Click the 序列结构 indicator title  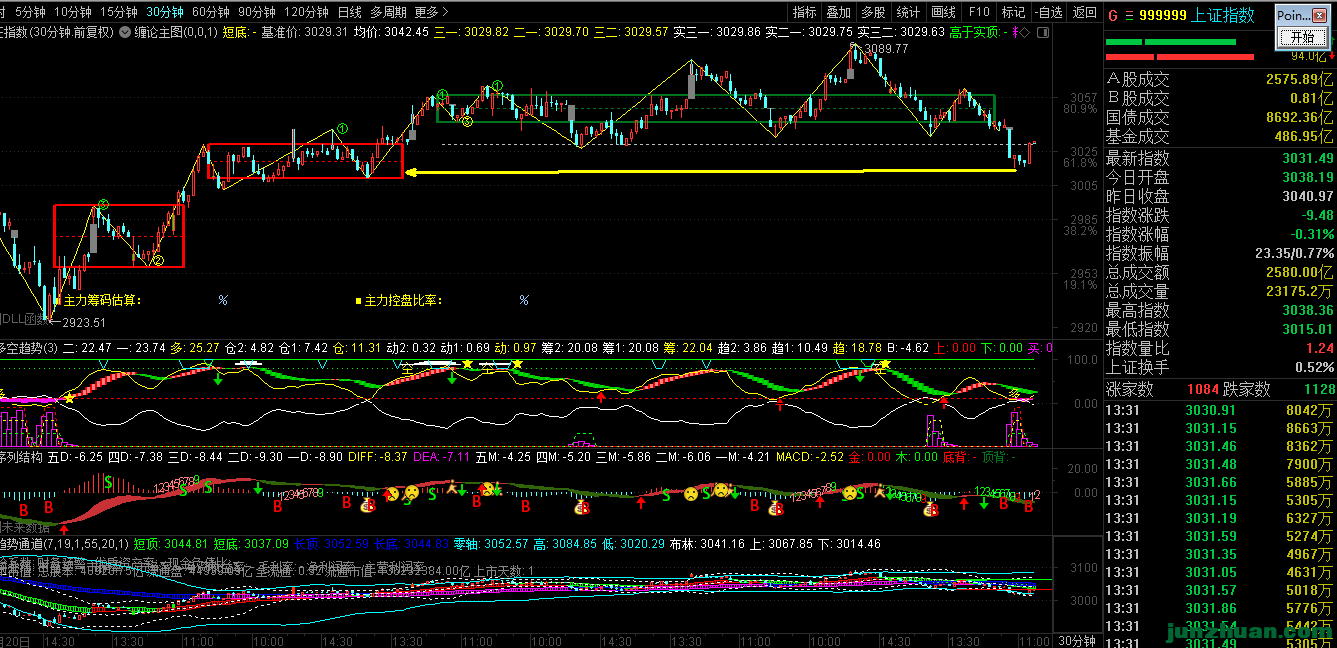[23, 456]
